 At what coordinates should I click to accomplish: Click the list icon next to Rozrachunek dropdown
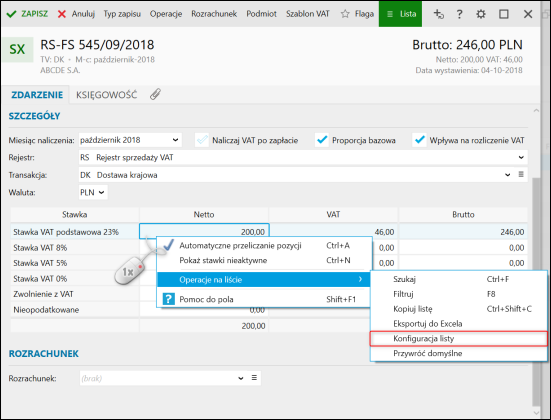tap(254, 377)
